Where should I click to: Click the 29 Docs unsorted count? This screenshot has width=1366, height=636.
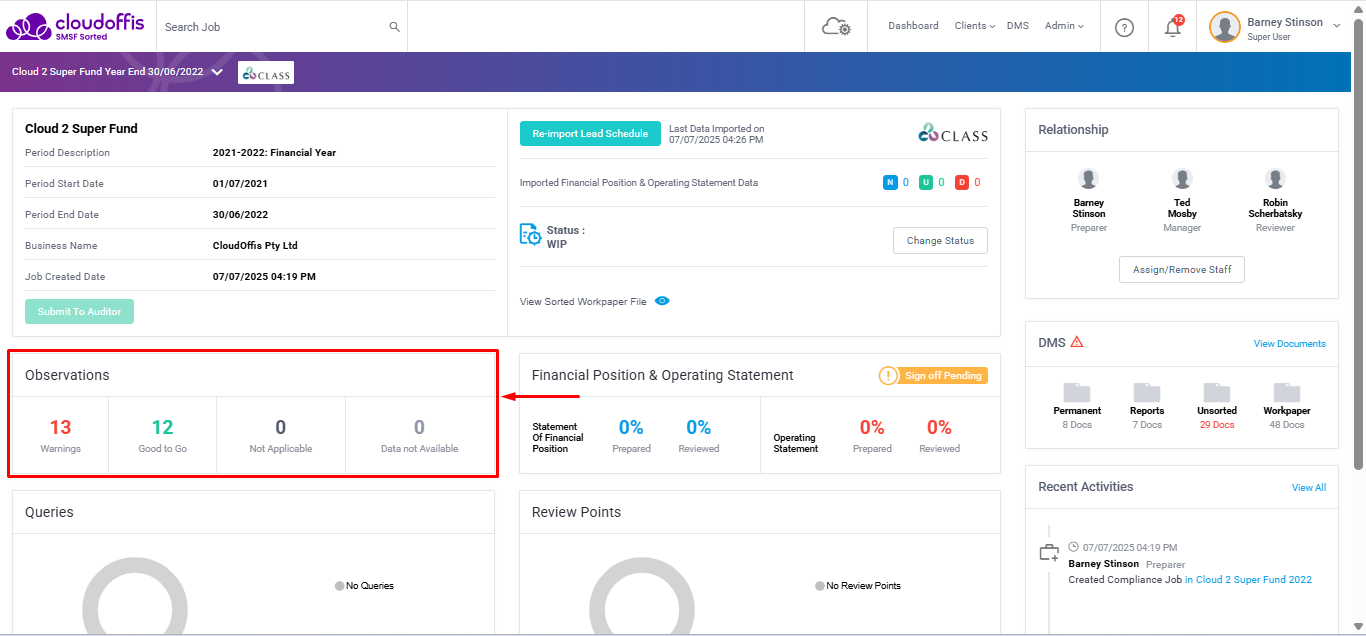[1217, 425]
